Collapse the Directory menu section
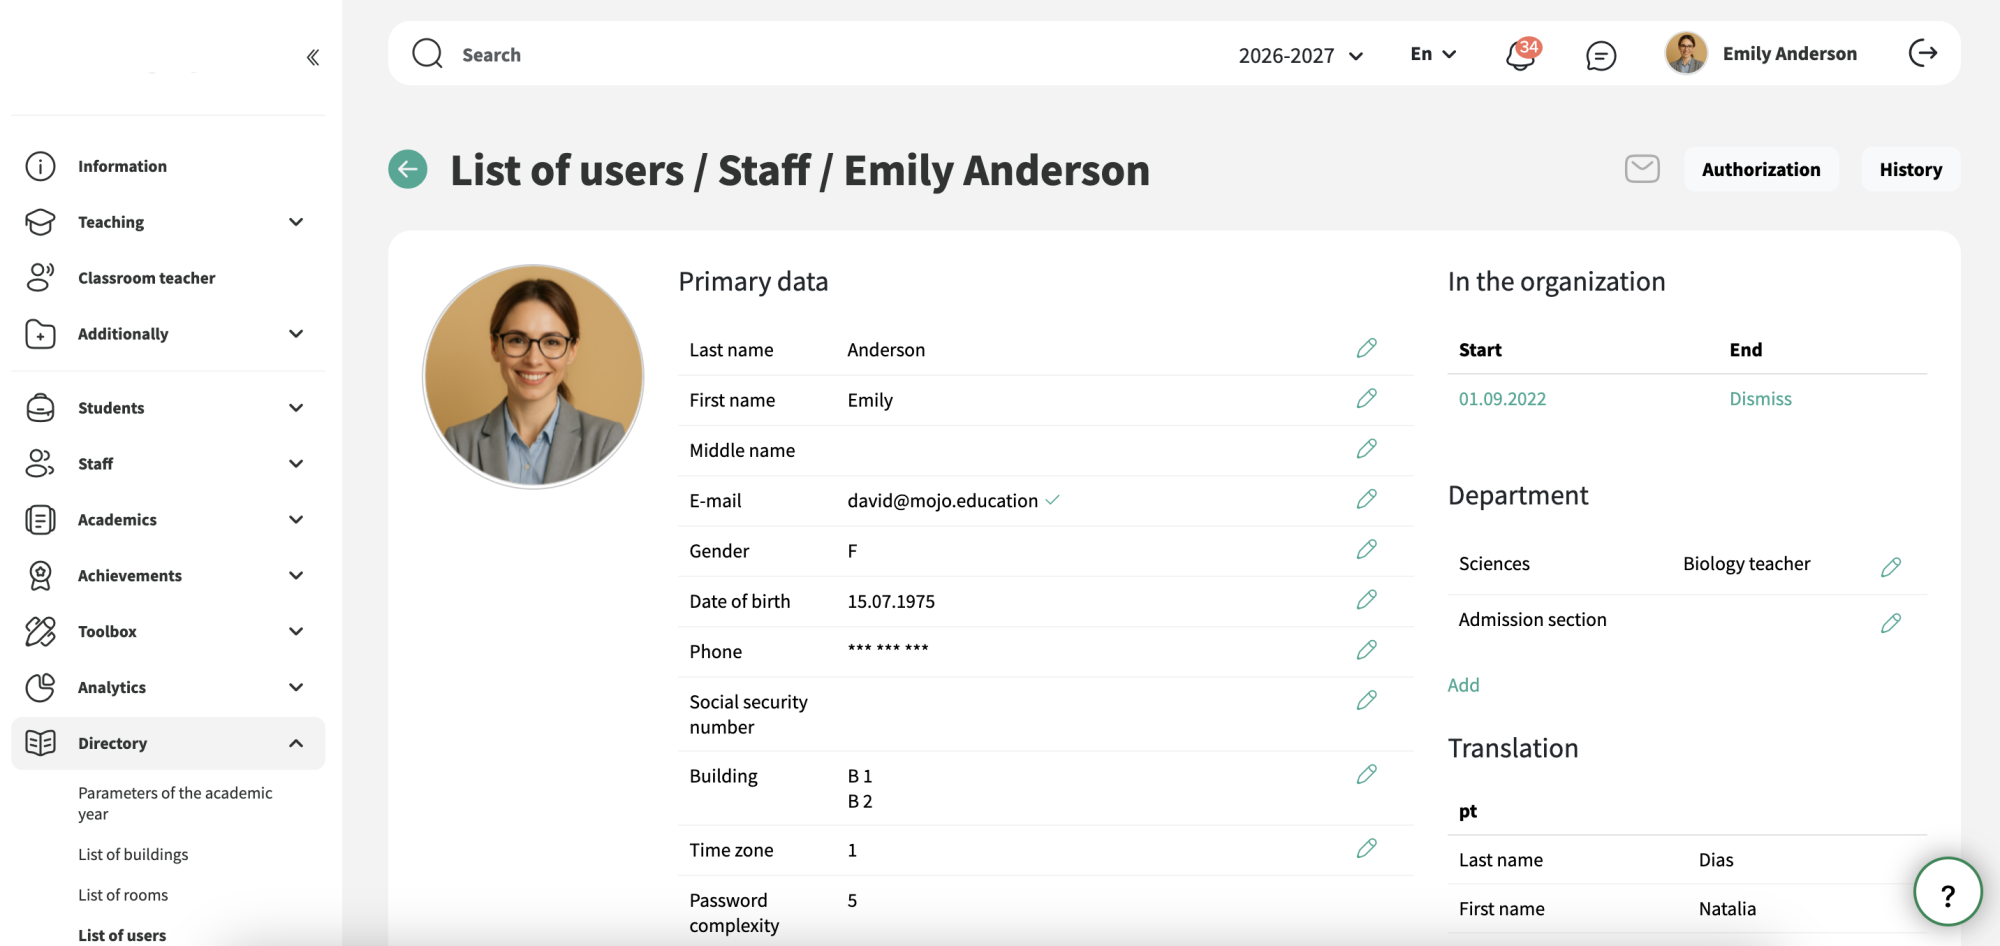The image size is (2000, 946). (x=168, y=743)
